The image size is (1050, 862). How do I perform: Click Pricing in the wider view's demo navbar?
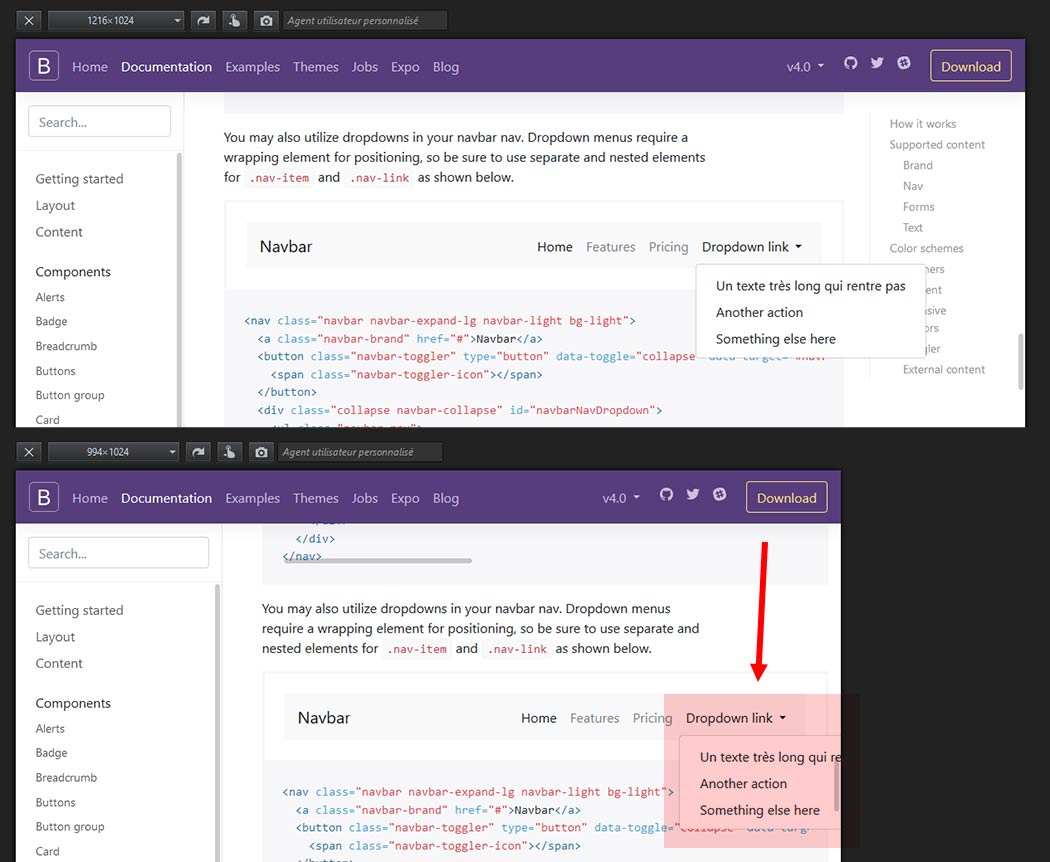[x=668, y=247]
